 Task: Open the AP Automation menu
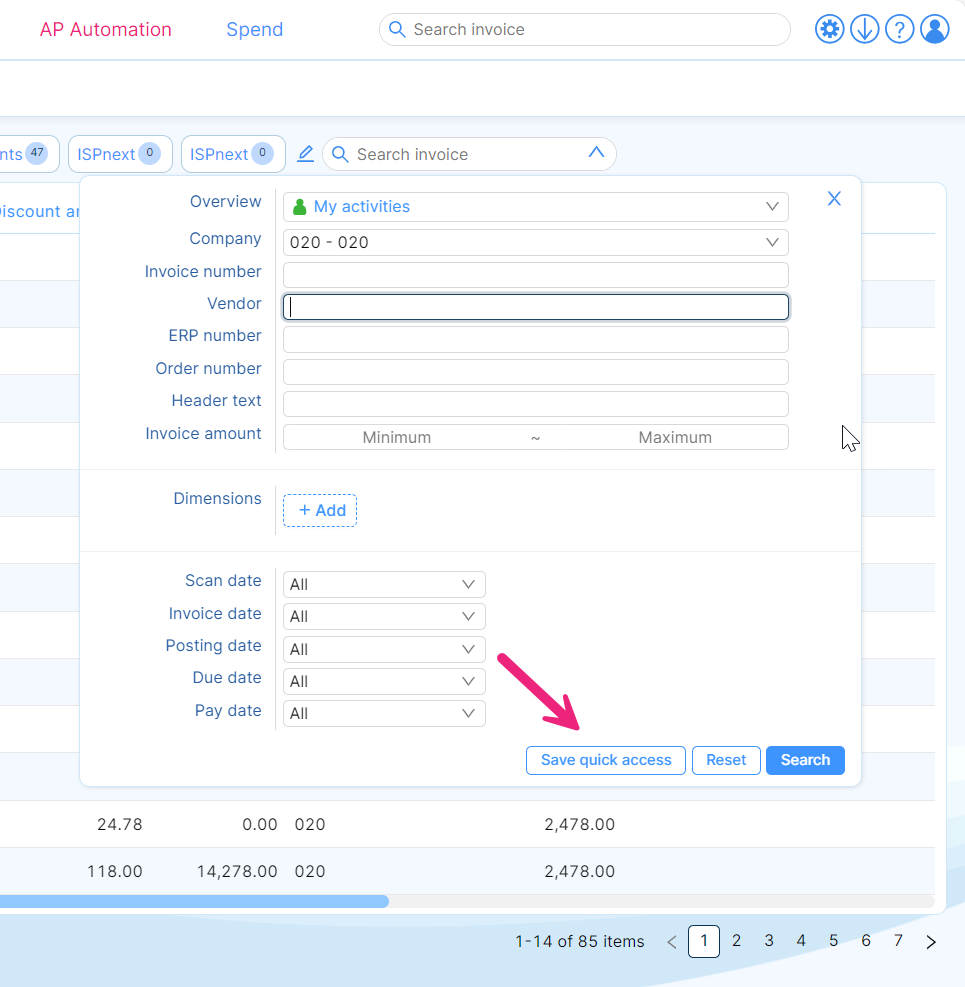pyautogui.click(x=105, y=30)
